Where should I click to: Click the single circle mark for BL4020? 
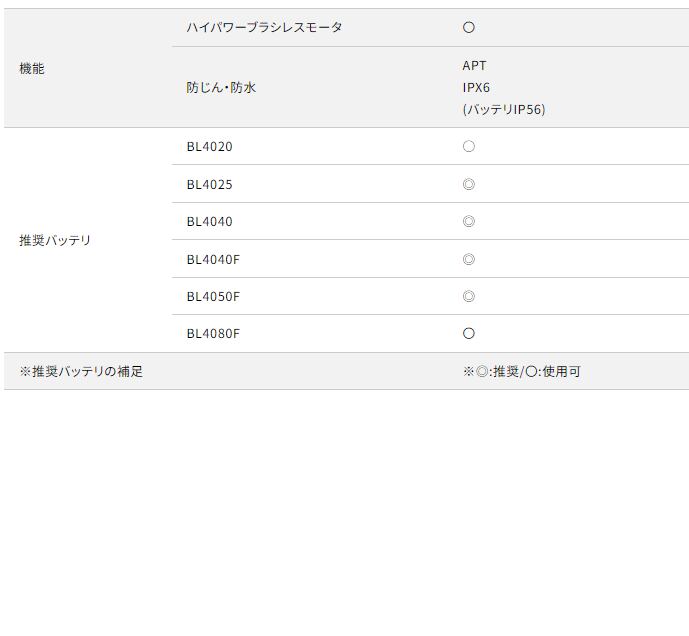468,147
